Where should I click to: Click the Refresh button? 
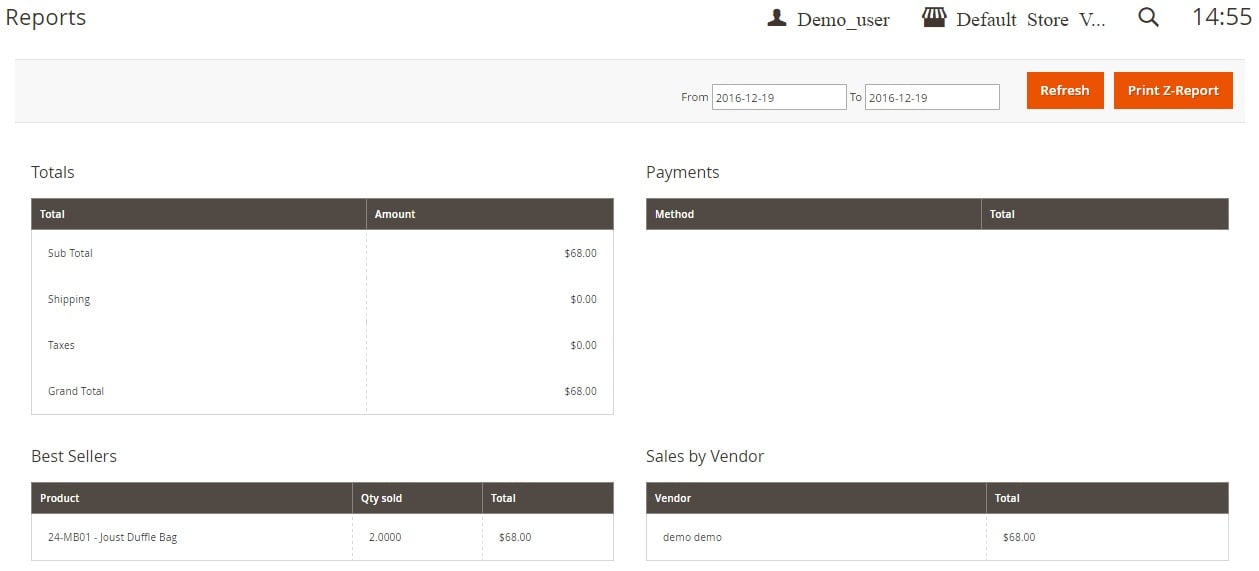pyautogui.click(x=1065, y=90)
